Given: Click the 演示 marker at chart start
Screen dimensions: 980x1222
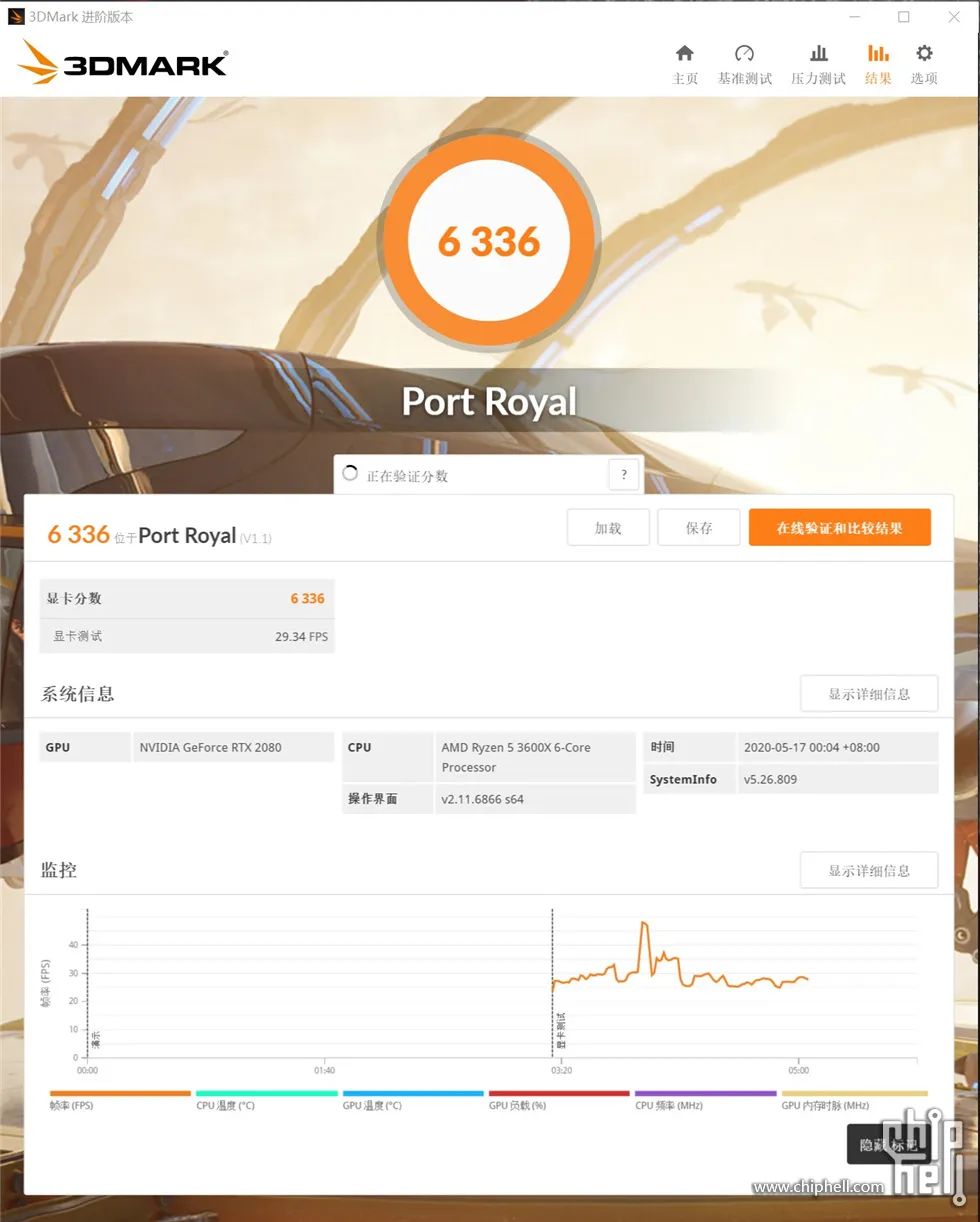Looking at the screenshot, I should click(96, 1038).
